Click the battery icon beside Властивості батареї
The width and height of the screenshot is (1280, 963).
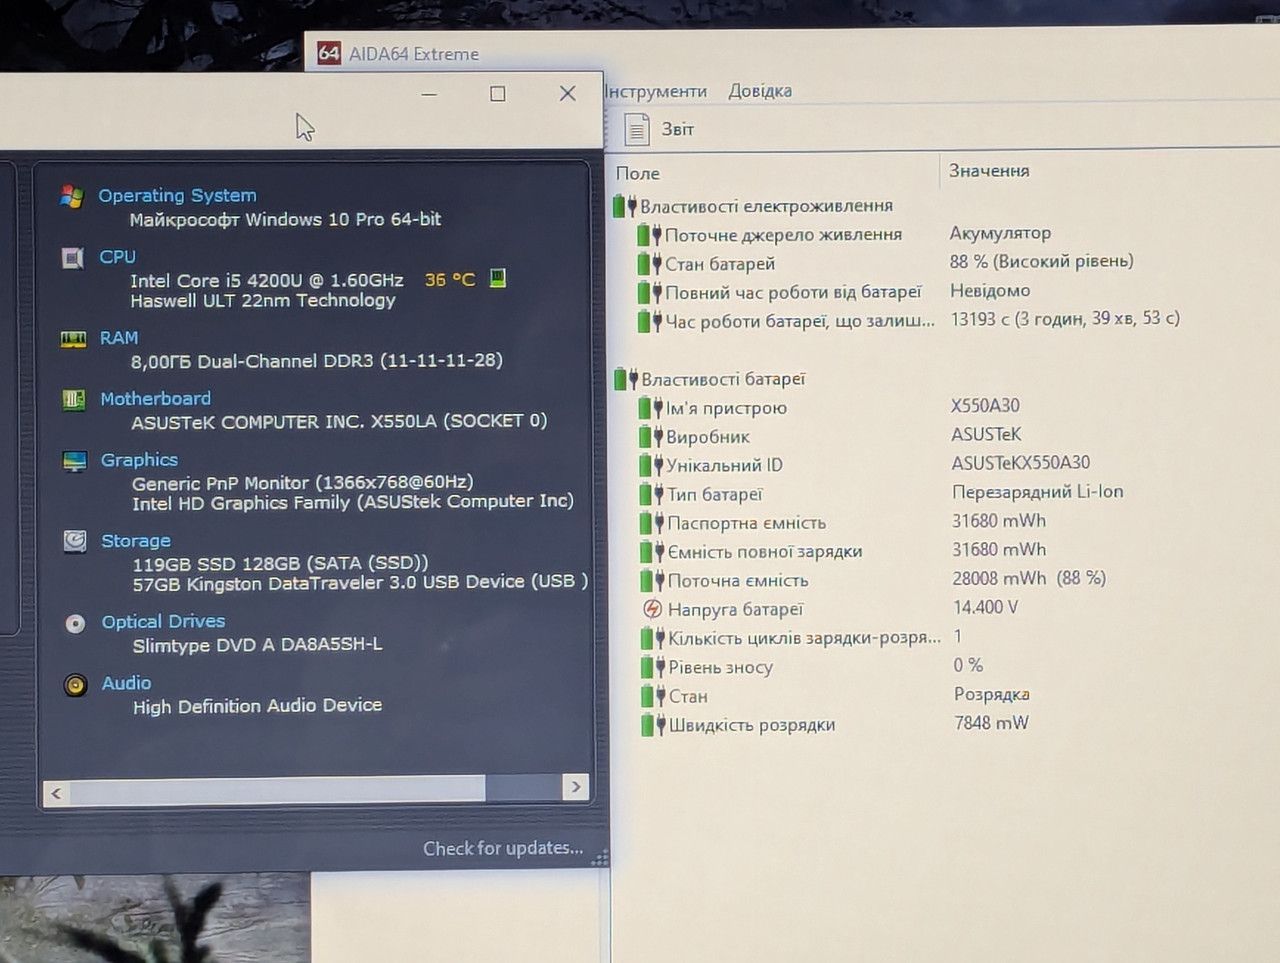(626, 379)
